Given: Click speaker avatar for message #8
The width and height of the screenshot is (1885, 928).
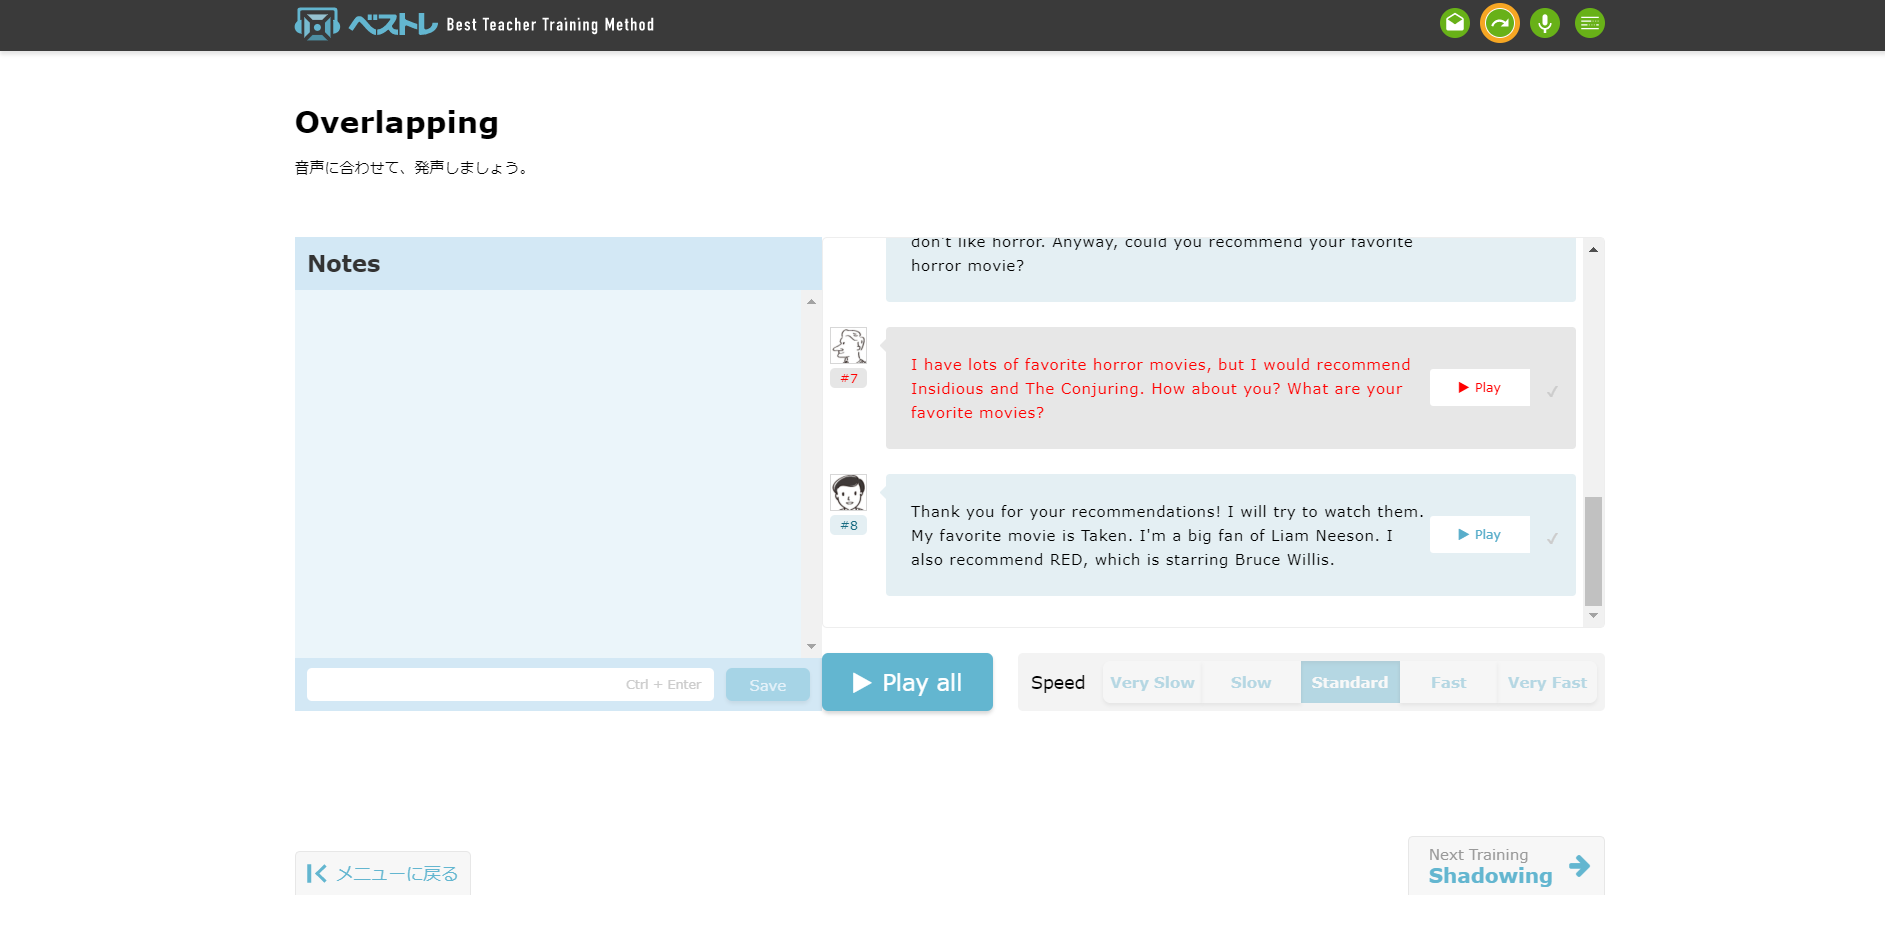Looking at the screenshot, I should point(848,493).
